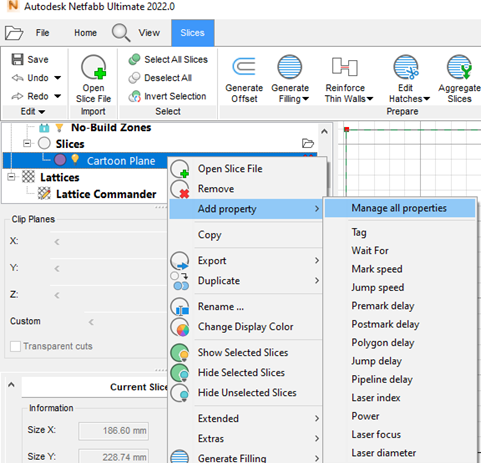The width and height of the screenshot is (481, 463).
Task: Click the Z clip plane left arrow
Action: click(x=57, y=295)
